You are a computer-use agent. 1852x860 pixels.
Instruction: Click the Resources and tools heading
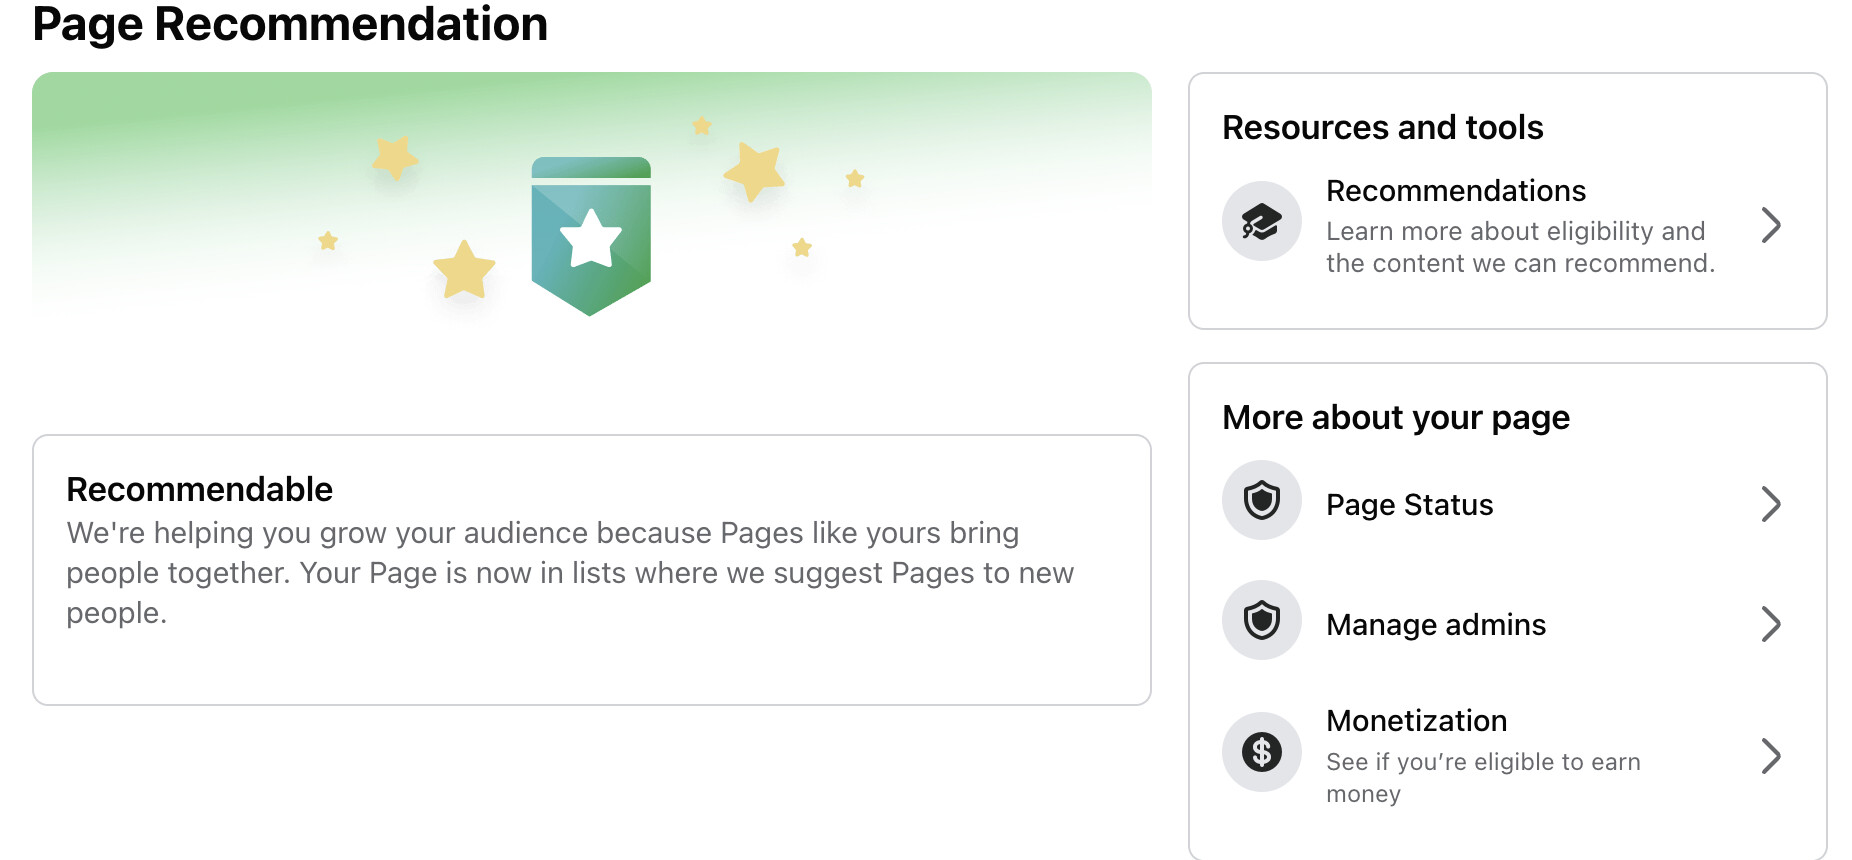pos(1383,128)
